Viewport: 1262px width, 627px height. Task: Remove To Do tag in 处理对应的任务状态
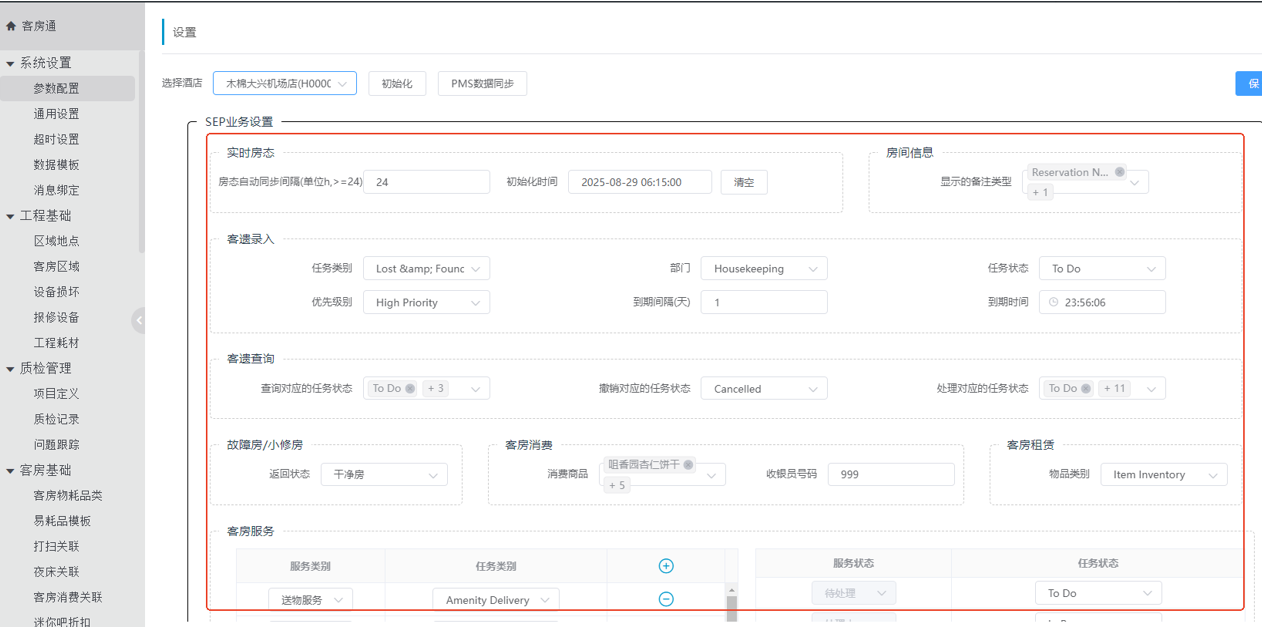(x=1086, y=388)
